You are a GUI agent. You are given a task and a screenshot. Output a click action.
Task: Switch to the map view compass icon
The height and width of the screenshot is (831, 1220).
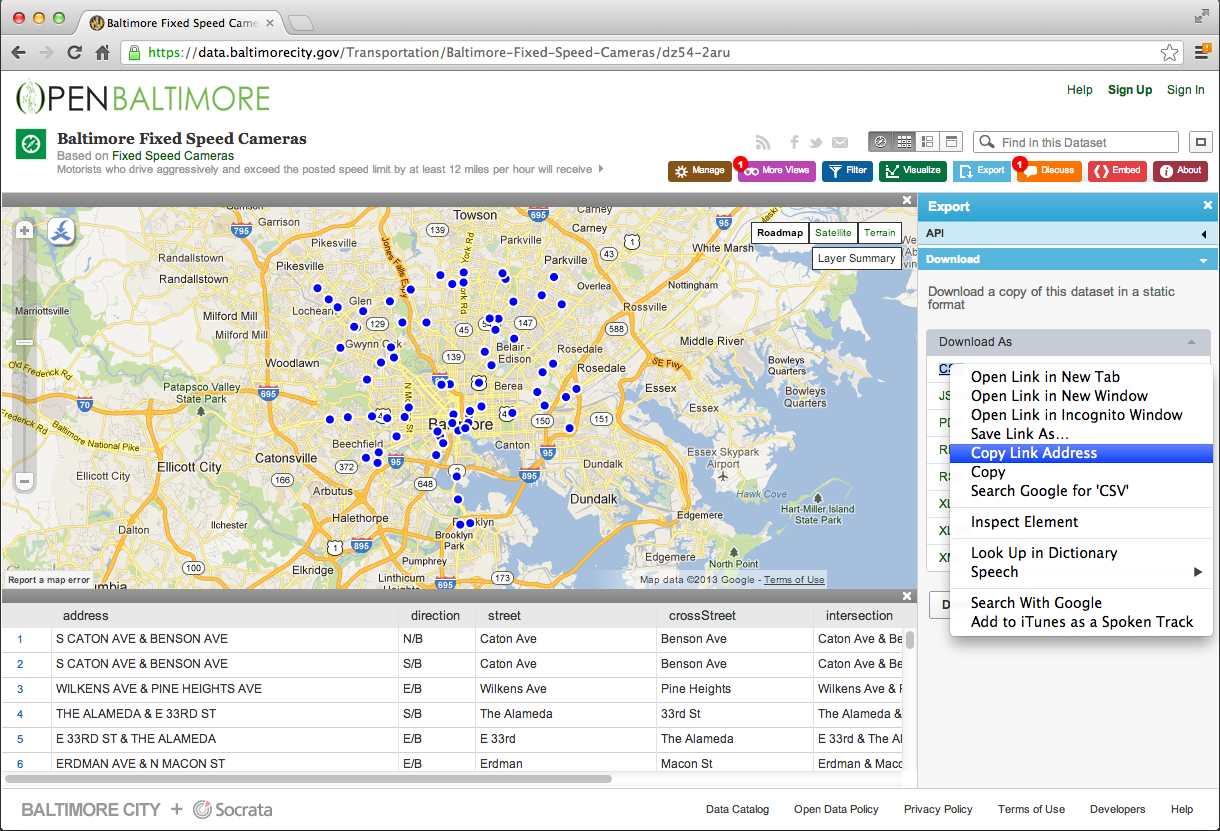(880, 142)
